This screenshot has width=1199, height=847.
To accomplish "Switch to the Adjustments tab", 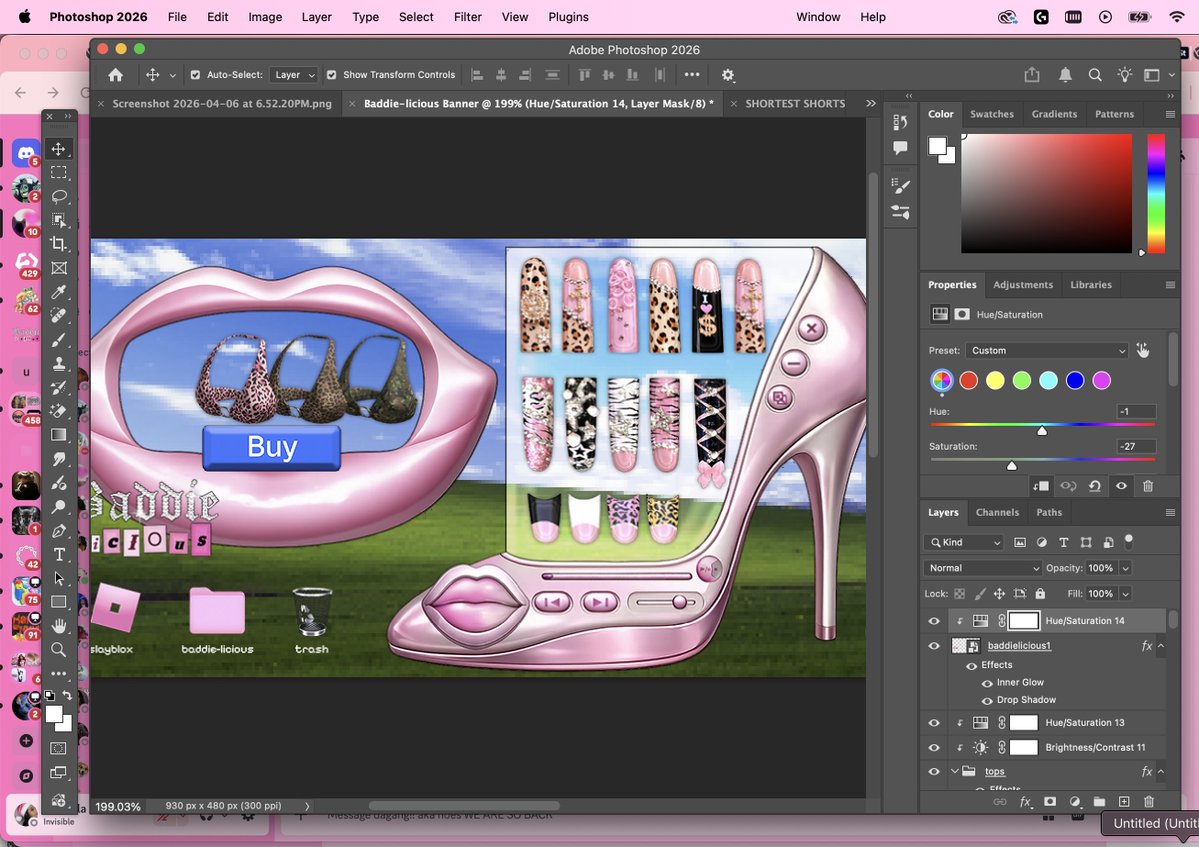I will [x=1022, y=284].
